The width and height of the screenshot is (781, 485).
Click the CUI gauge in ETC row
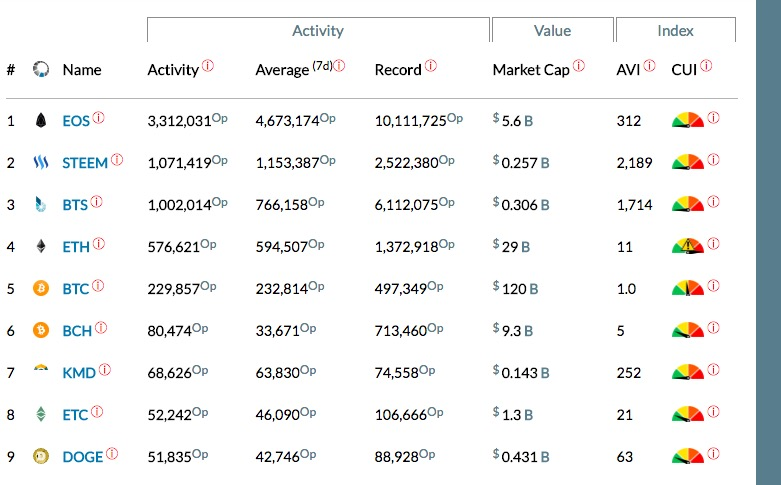(688, 414)
